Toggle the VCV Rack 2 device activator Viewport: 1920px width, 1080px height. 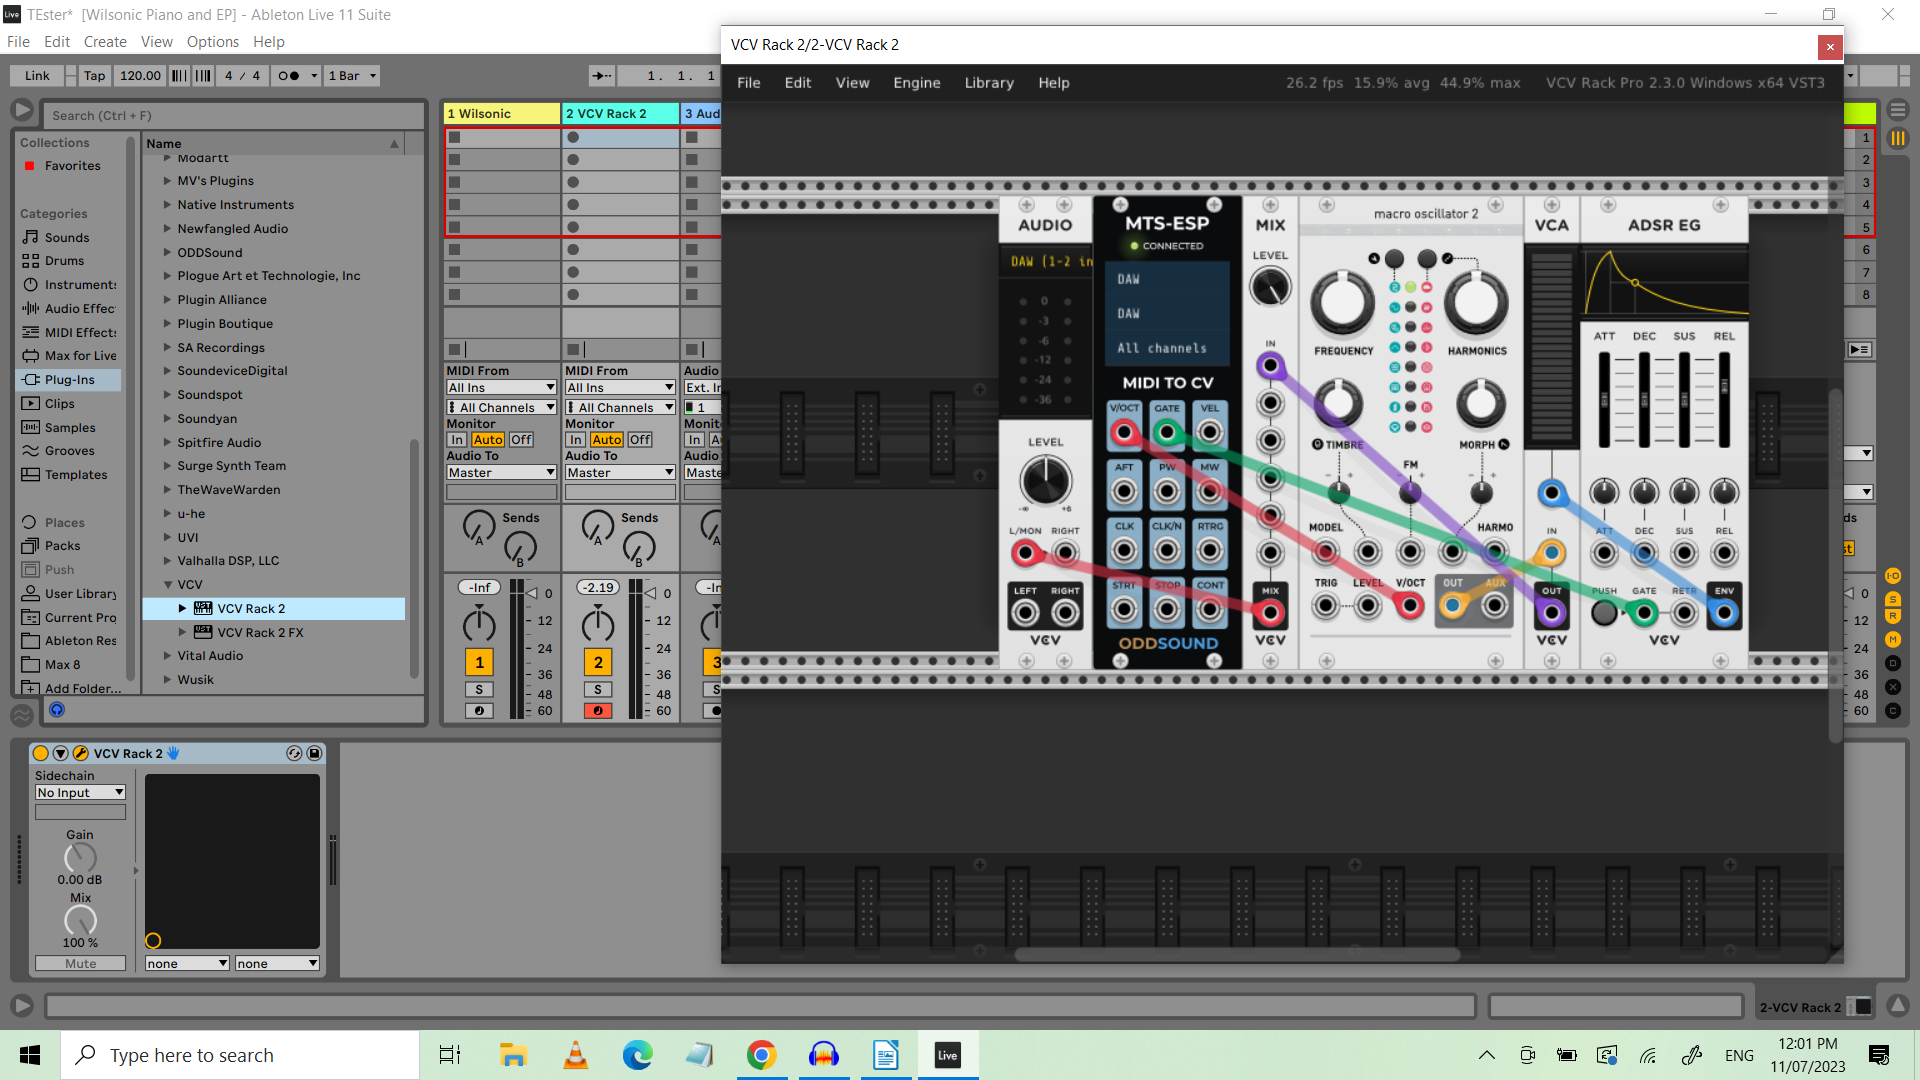point(41,754)
